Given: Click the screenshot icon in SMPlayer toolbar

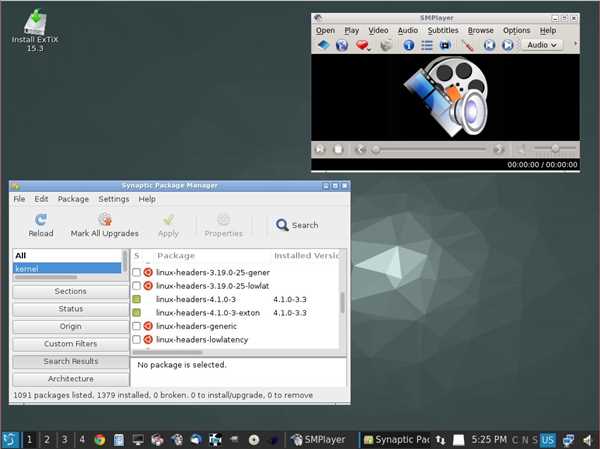Looking at the screenshot, I should [x=386, y=45].
